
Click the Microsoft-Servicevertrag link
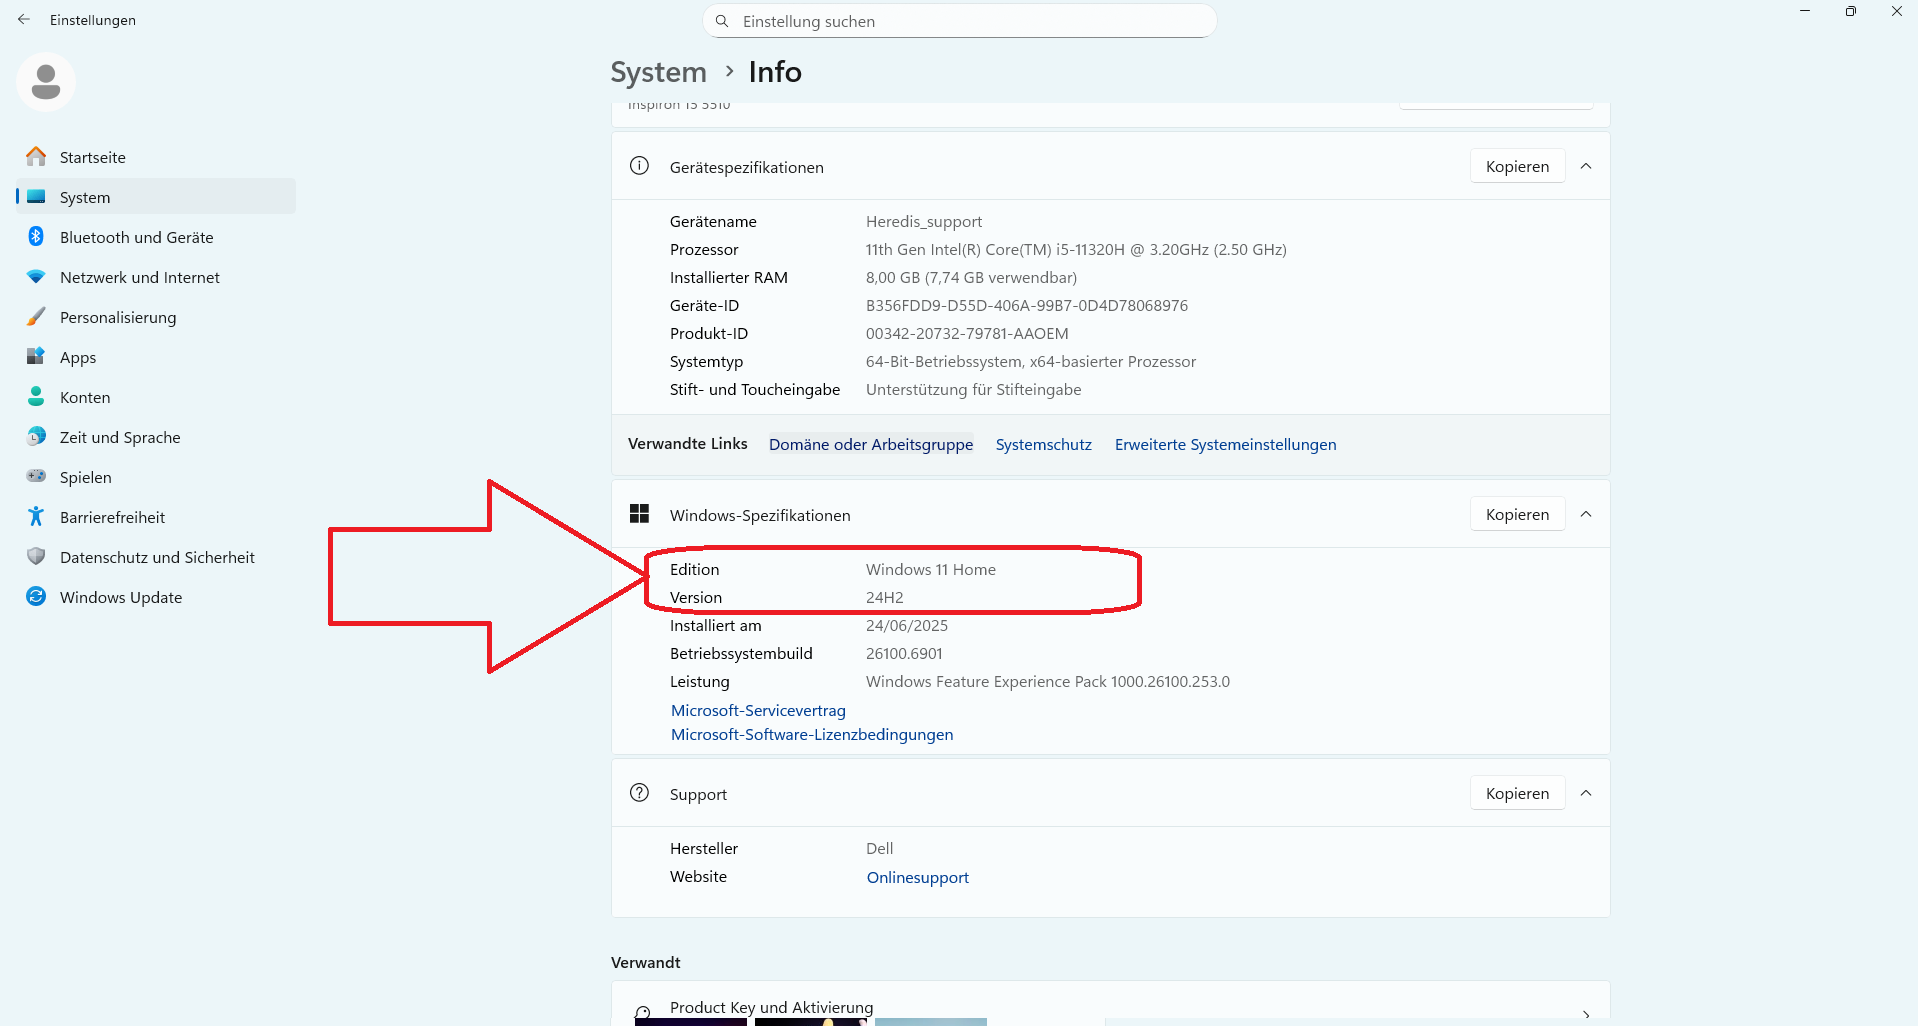tap(758, 710)
